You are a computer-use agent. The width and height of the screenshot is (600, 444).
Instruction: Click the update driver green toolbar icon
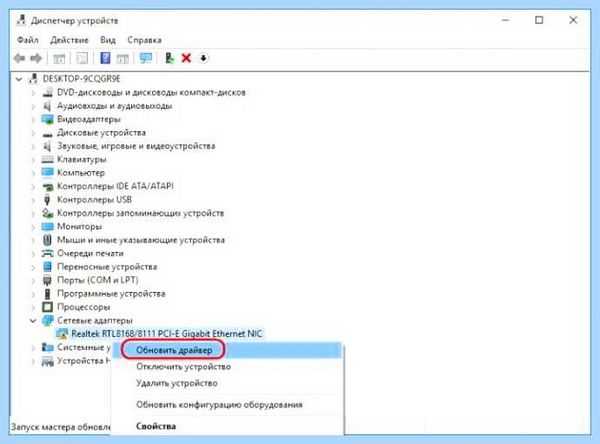(x=169, y=58)
